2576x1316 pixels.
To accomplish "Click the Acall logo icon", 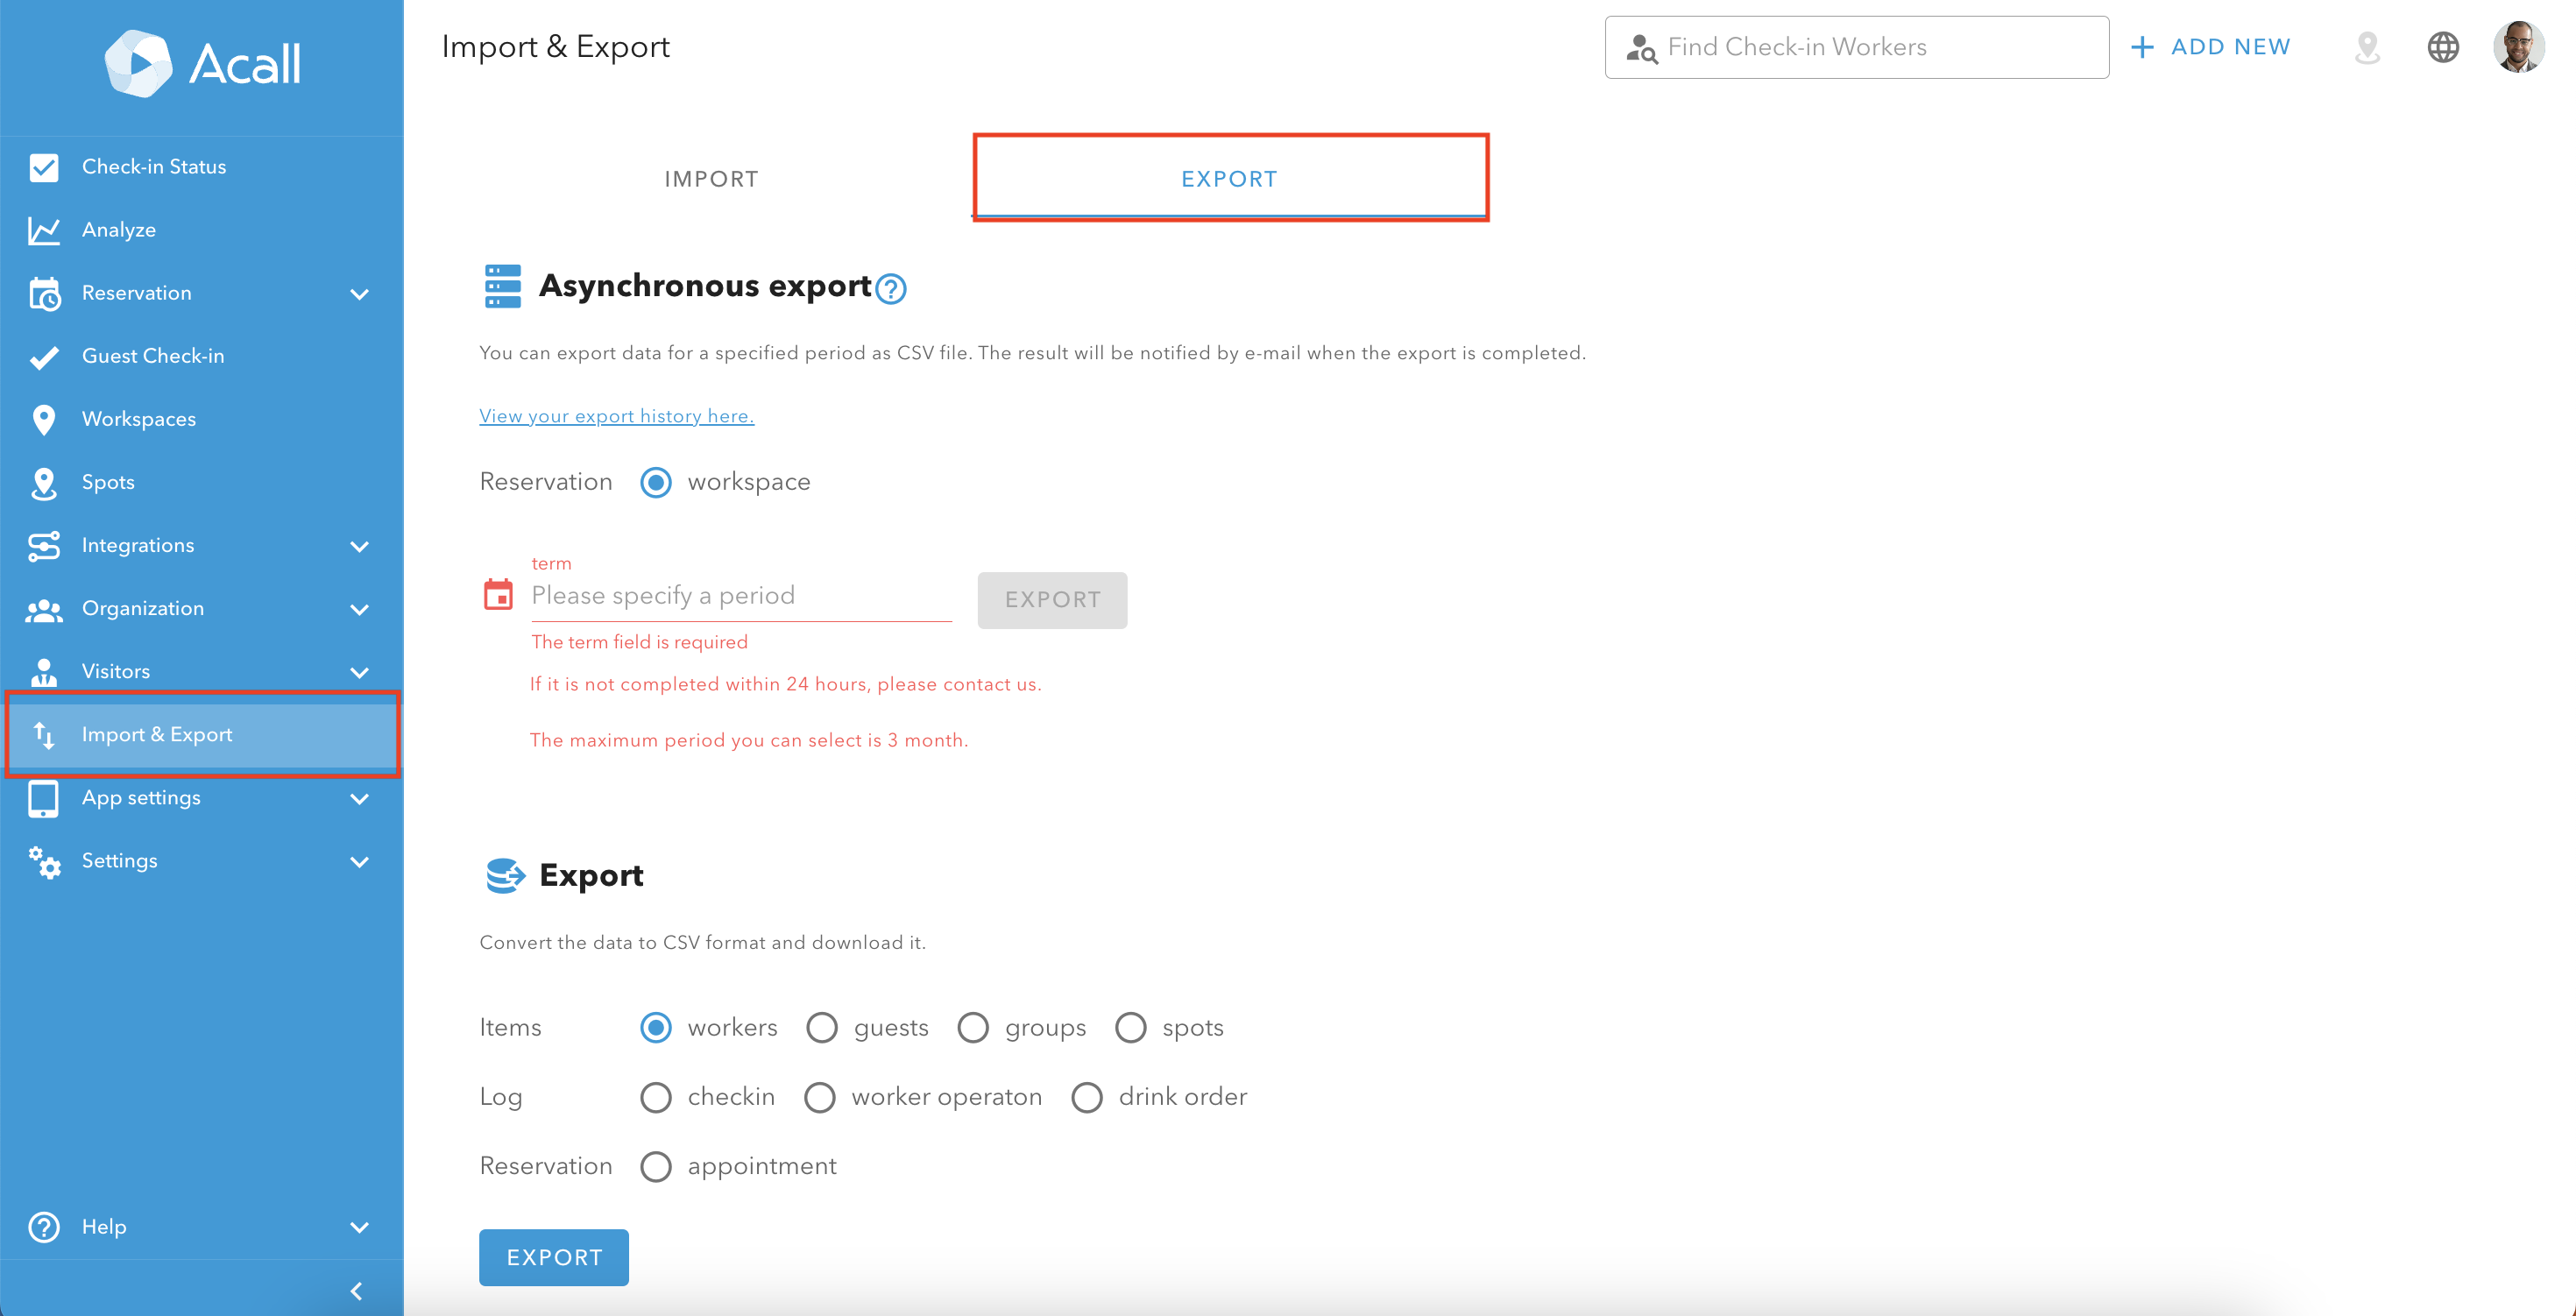I will [138, 64].
